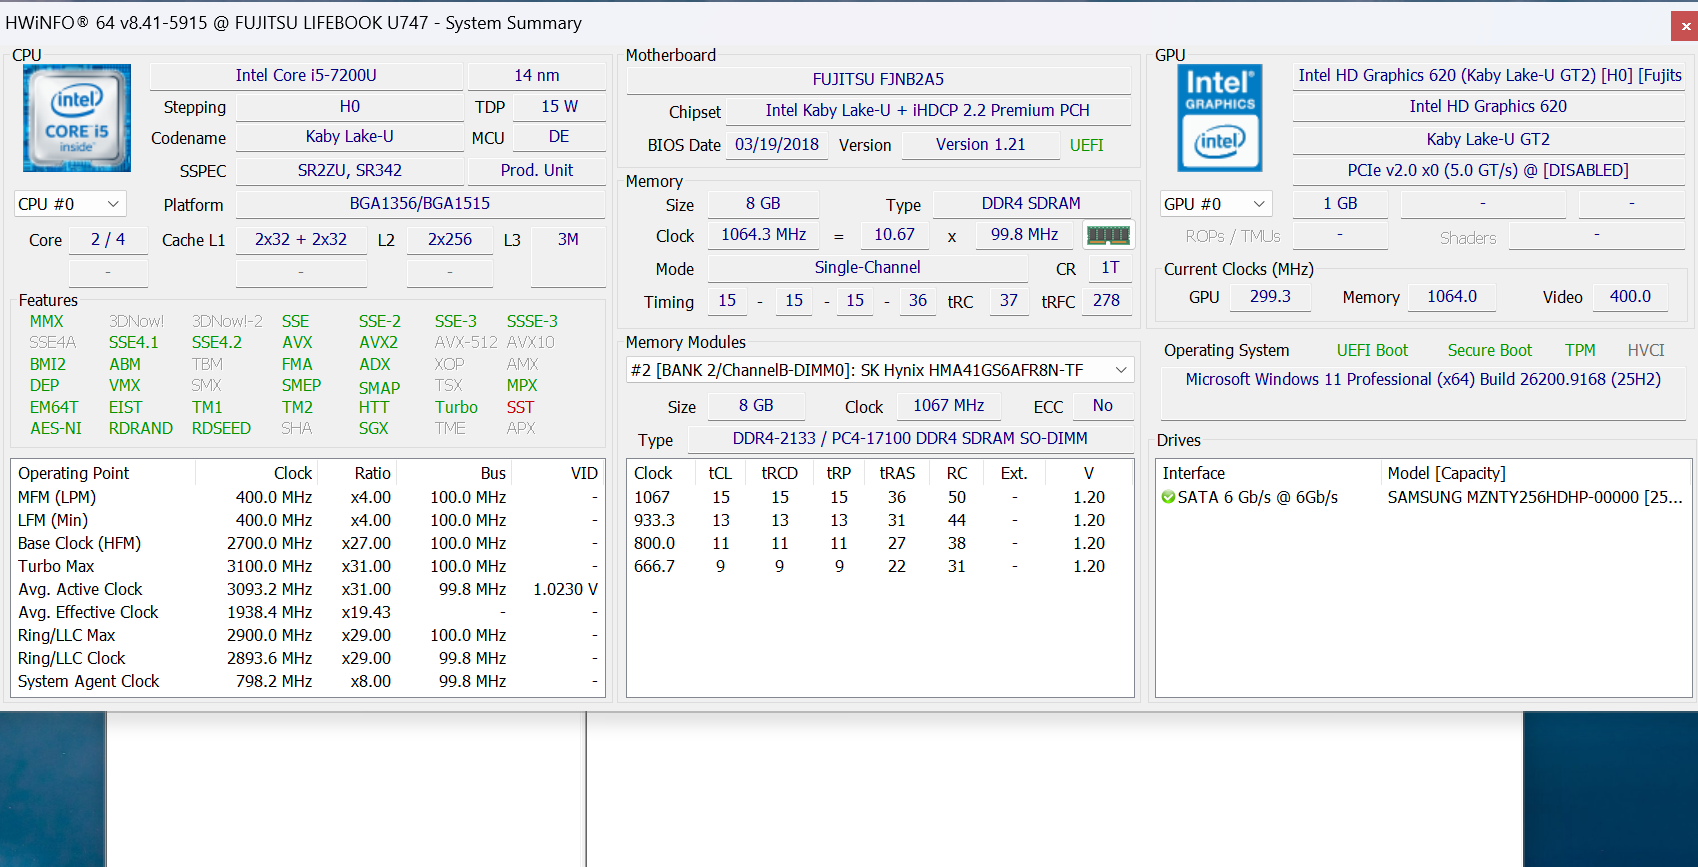Image resolution: width=1698 pixels, height=867 pixels.
Task: Click the TPM indicator
Action: point(1580,350)
